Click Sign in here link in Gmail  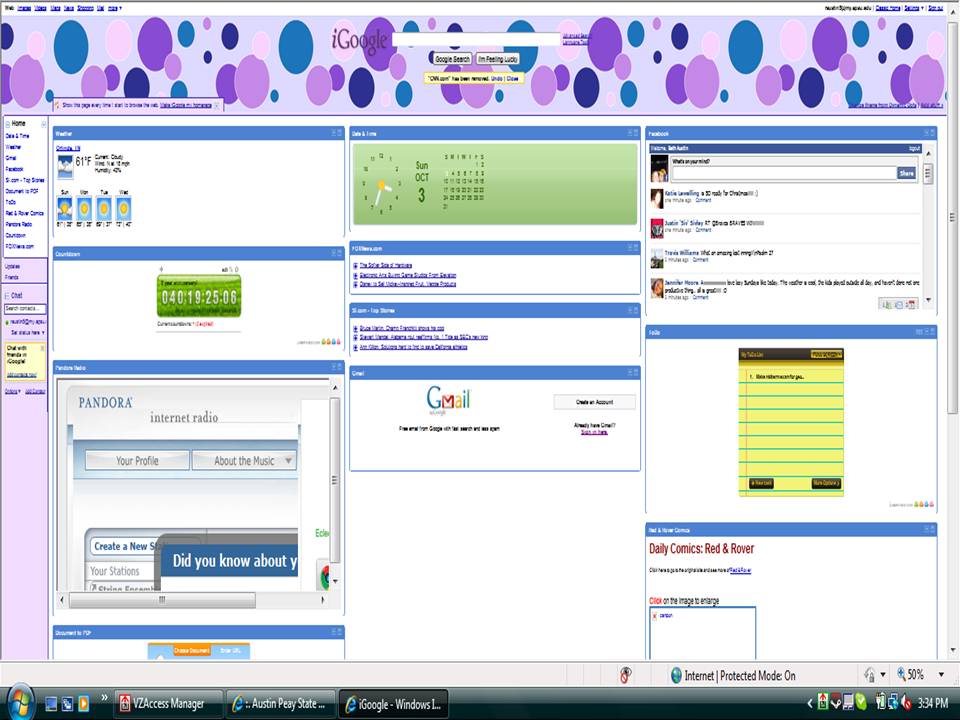(594, 432)
